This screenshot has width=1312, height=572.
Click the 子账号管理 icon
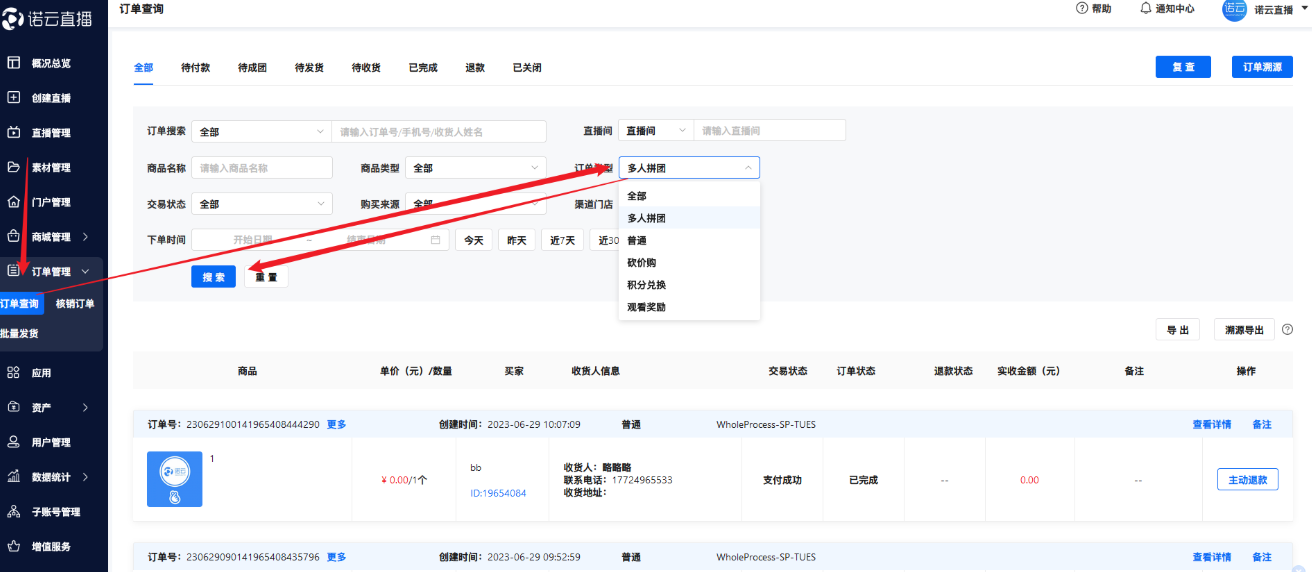click(x=14, y=511)
